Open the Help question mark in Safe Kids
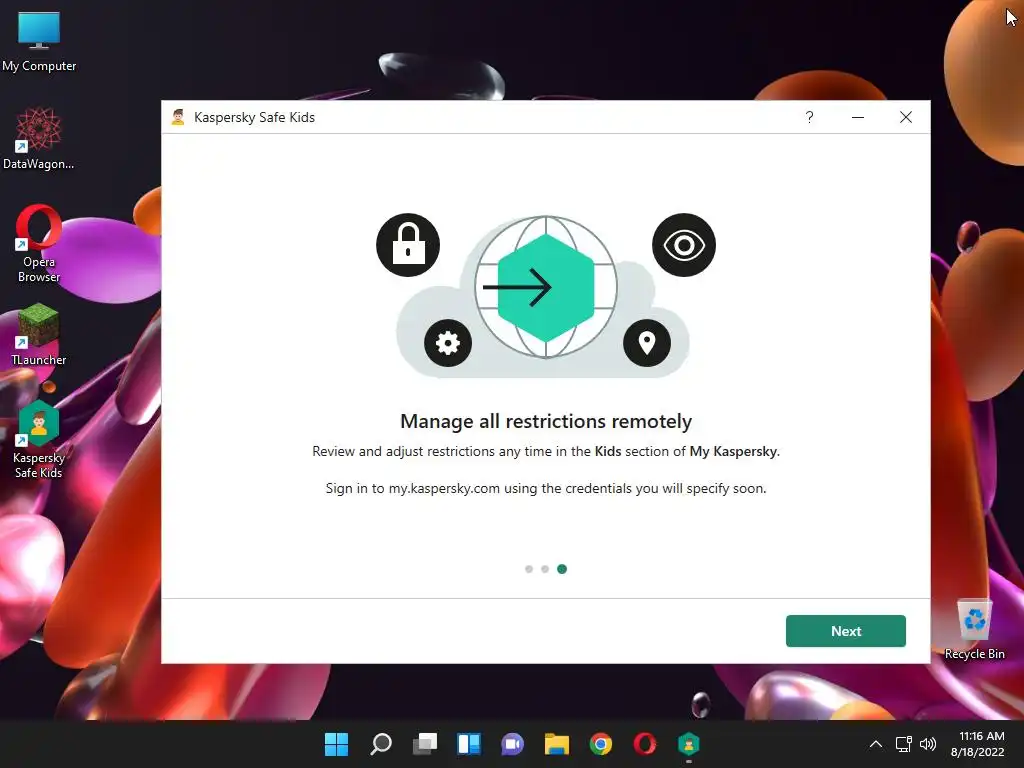 tap(809, 117)
